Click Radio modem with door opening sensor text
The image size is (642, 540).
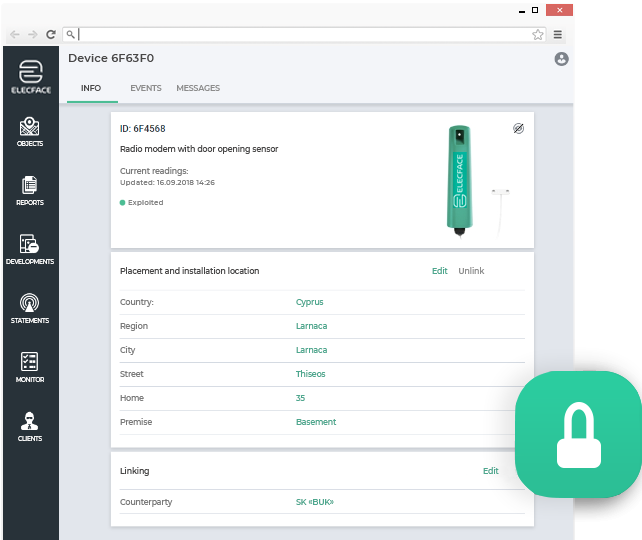(x=199, y=149)
